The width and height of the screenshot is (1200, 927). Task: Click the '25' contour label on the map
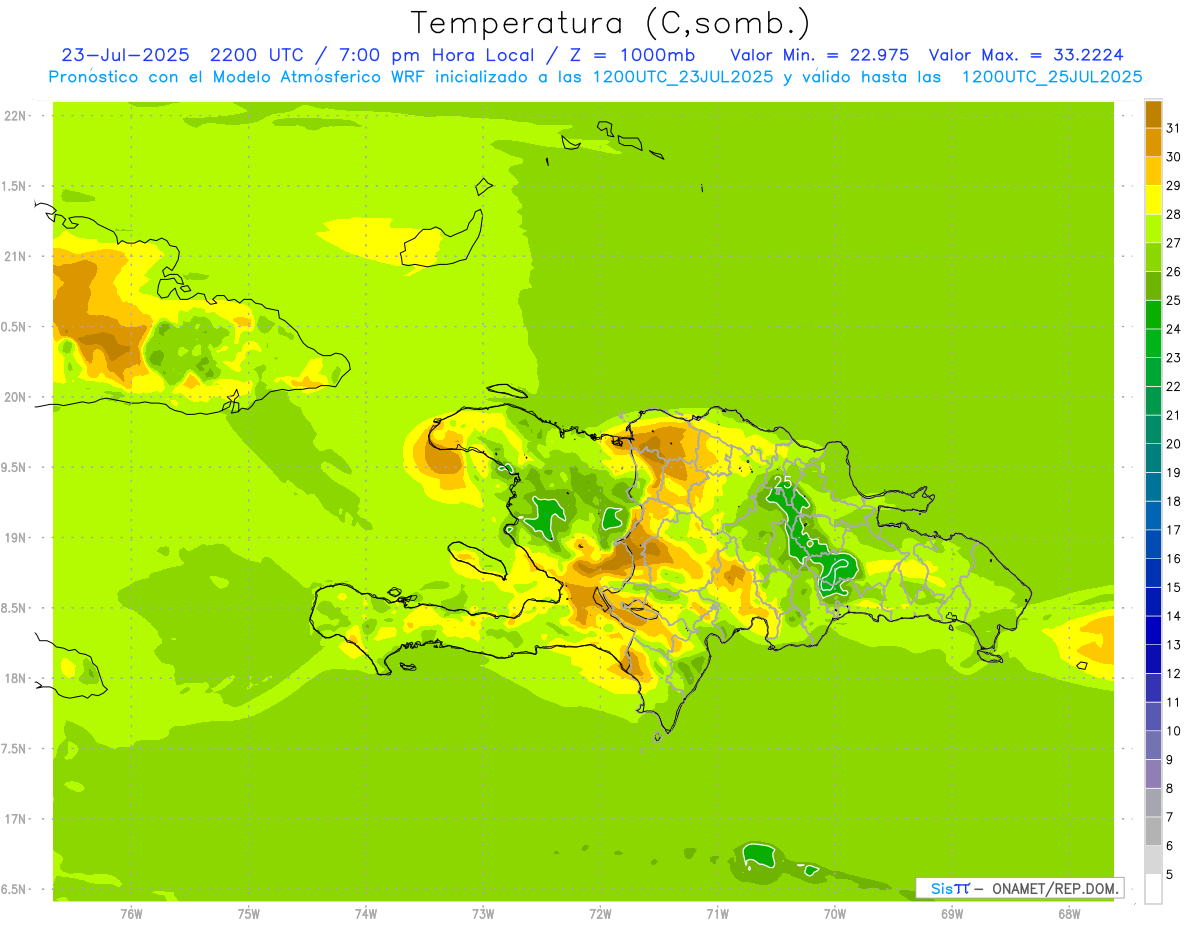pyautogui.click(x=783, y=482)
